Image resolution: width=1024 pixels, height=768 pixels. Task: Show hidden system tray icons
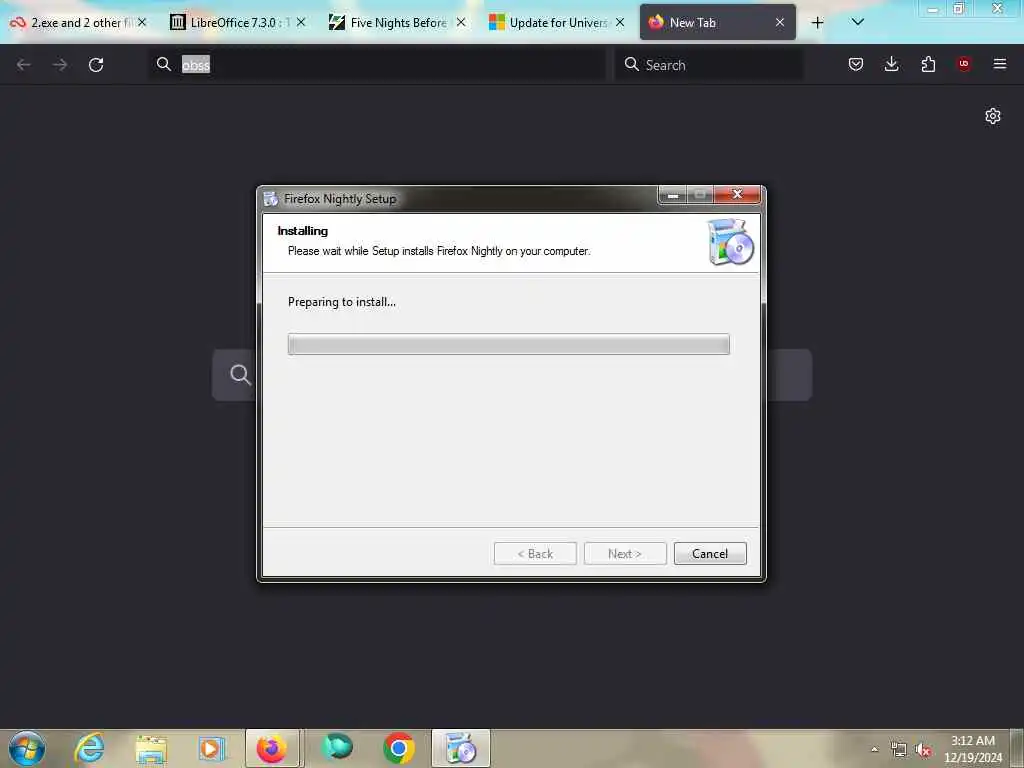coord(874,749)
